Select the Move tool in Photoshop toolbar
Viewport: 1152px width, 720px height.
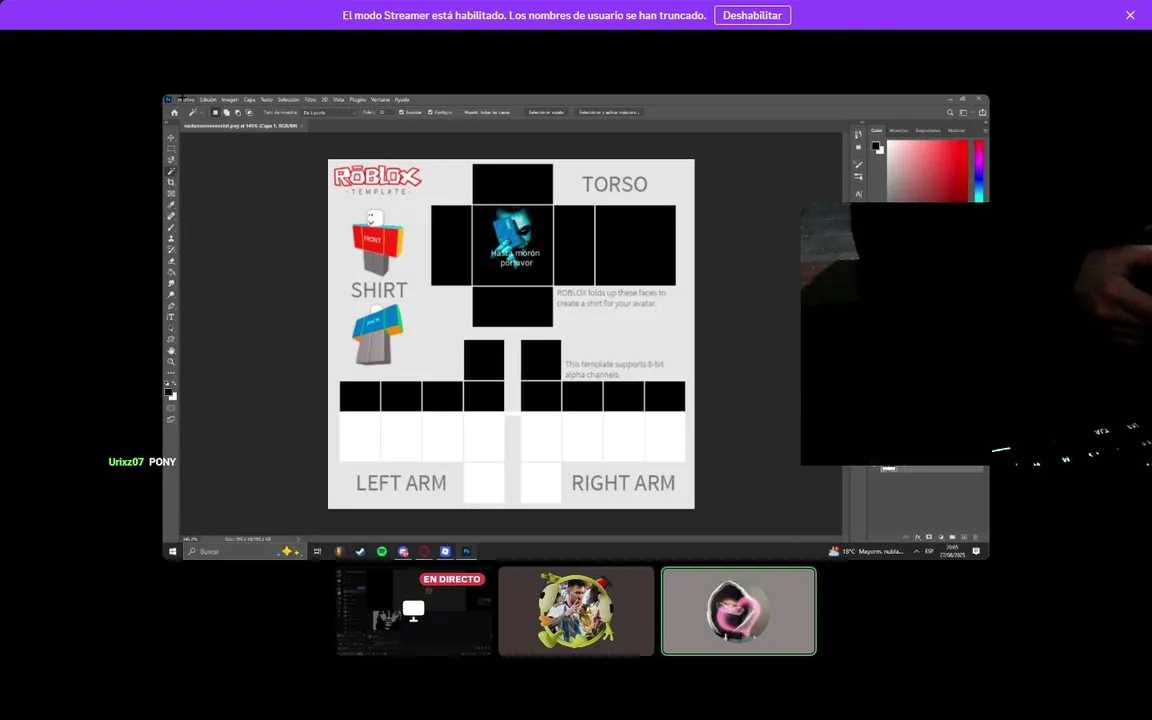[x=171, y=137]
